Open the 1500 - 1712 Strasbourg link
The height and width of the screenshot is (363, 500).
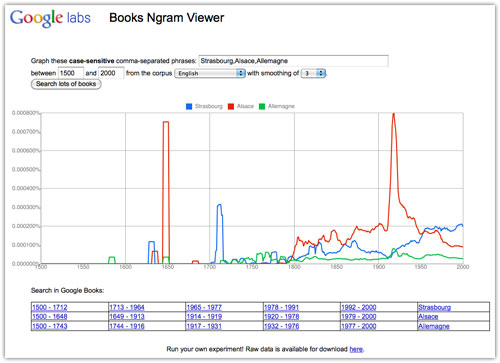[50, 307]
